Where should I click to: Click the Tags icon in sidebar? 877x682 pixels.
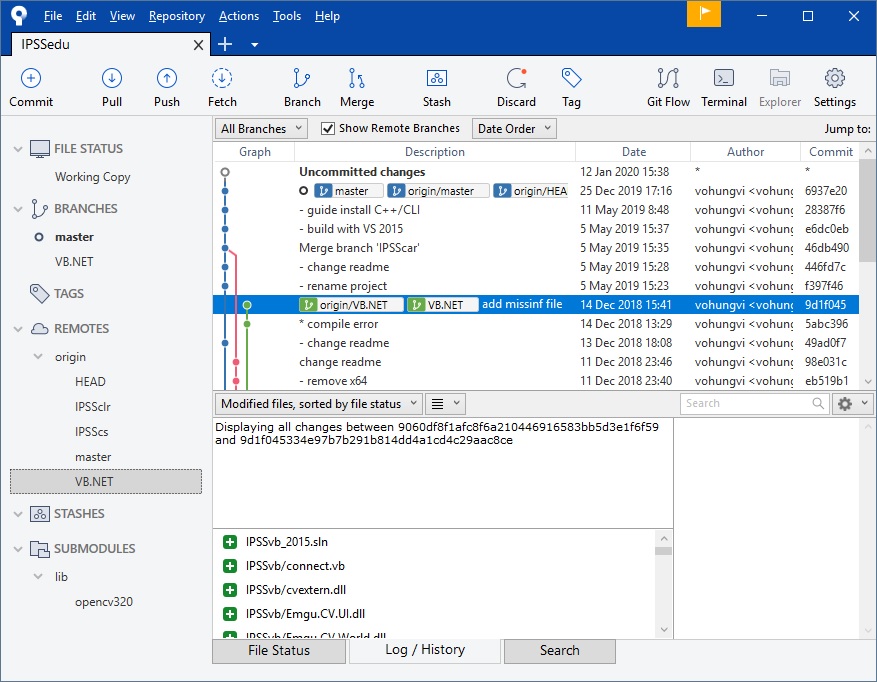click(39, 293)
